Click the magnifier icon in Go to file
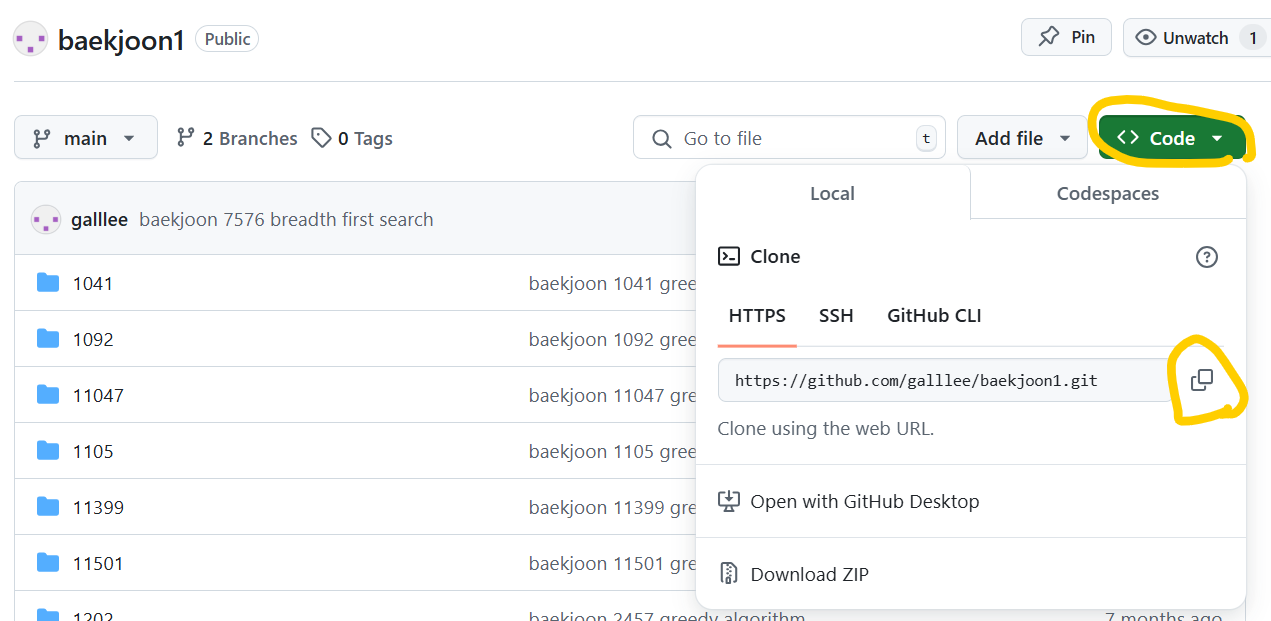 [661, 139]
